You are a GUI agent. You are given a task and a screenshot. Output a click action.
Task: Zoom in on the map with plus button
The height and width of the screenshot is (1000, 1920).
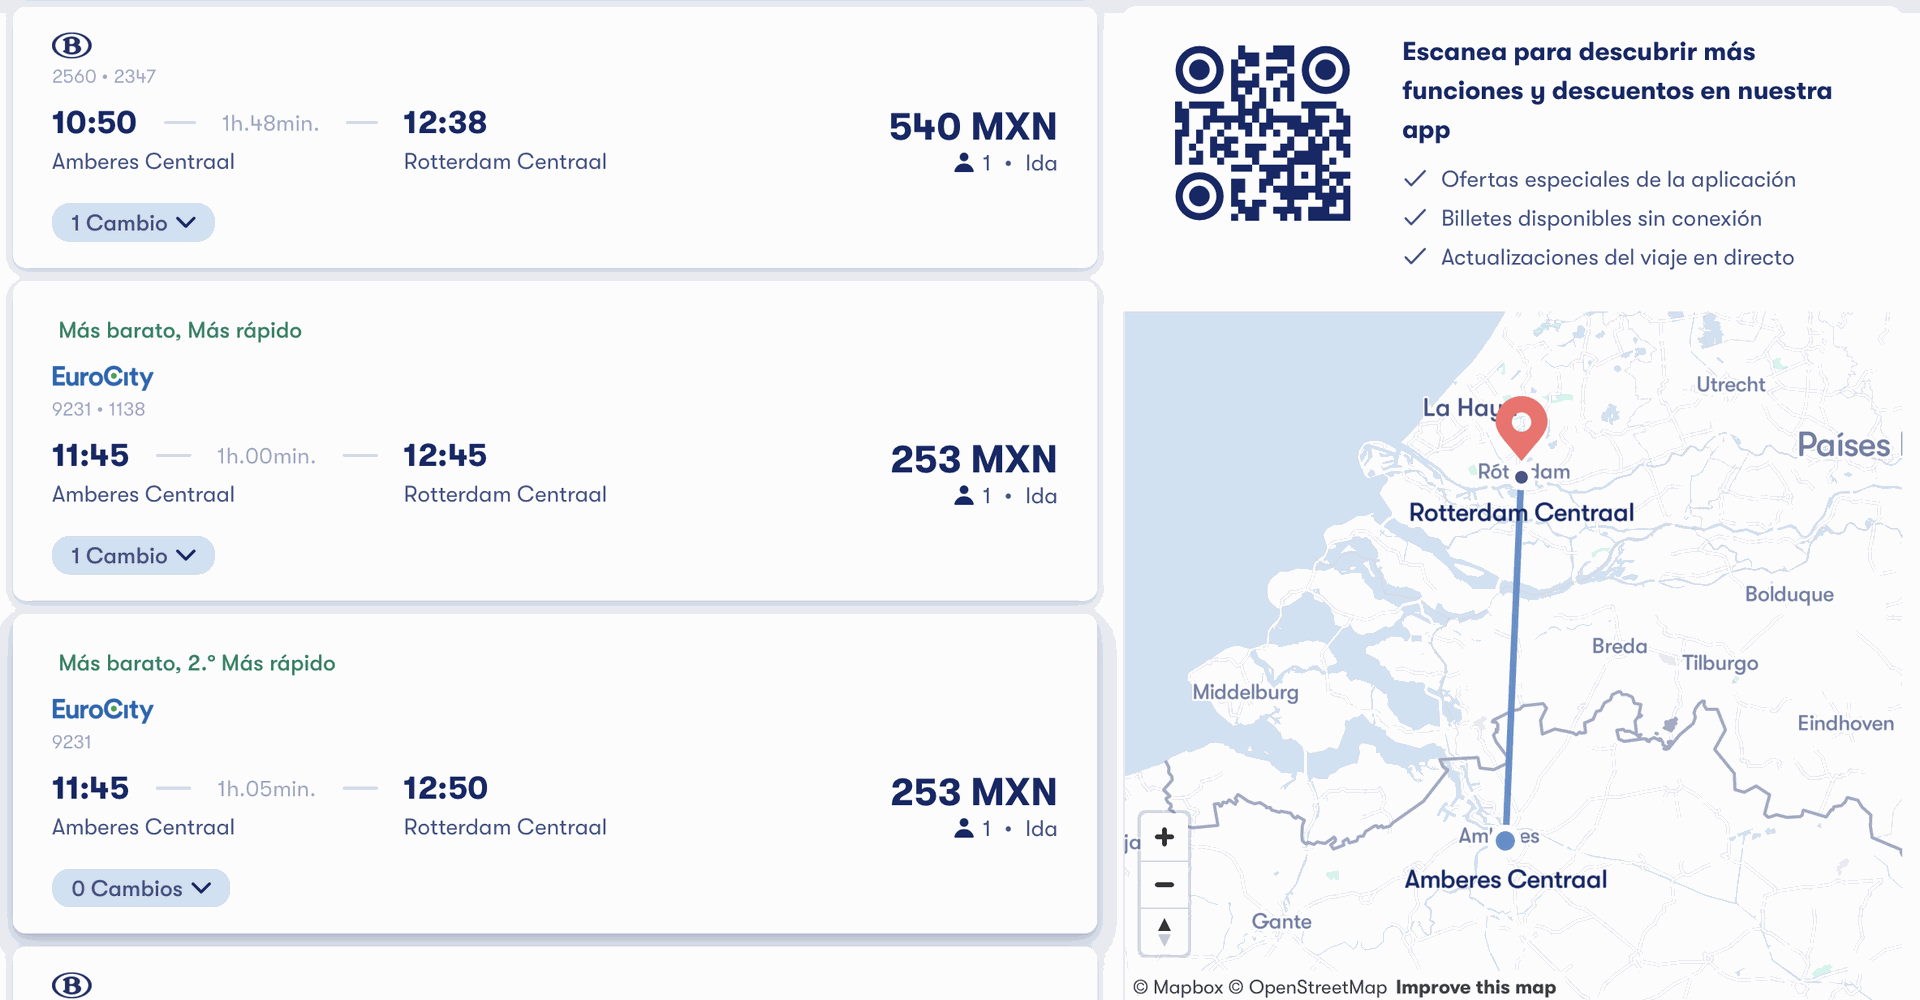[1164, 837]
